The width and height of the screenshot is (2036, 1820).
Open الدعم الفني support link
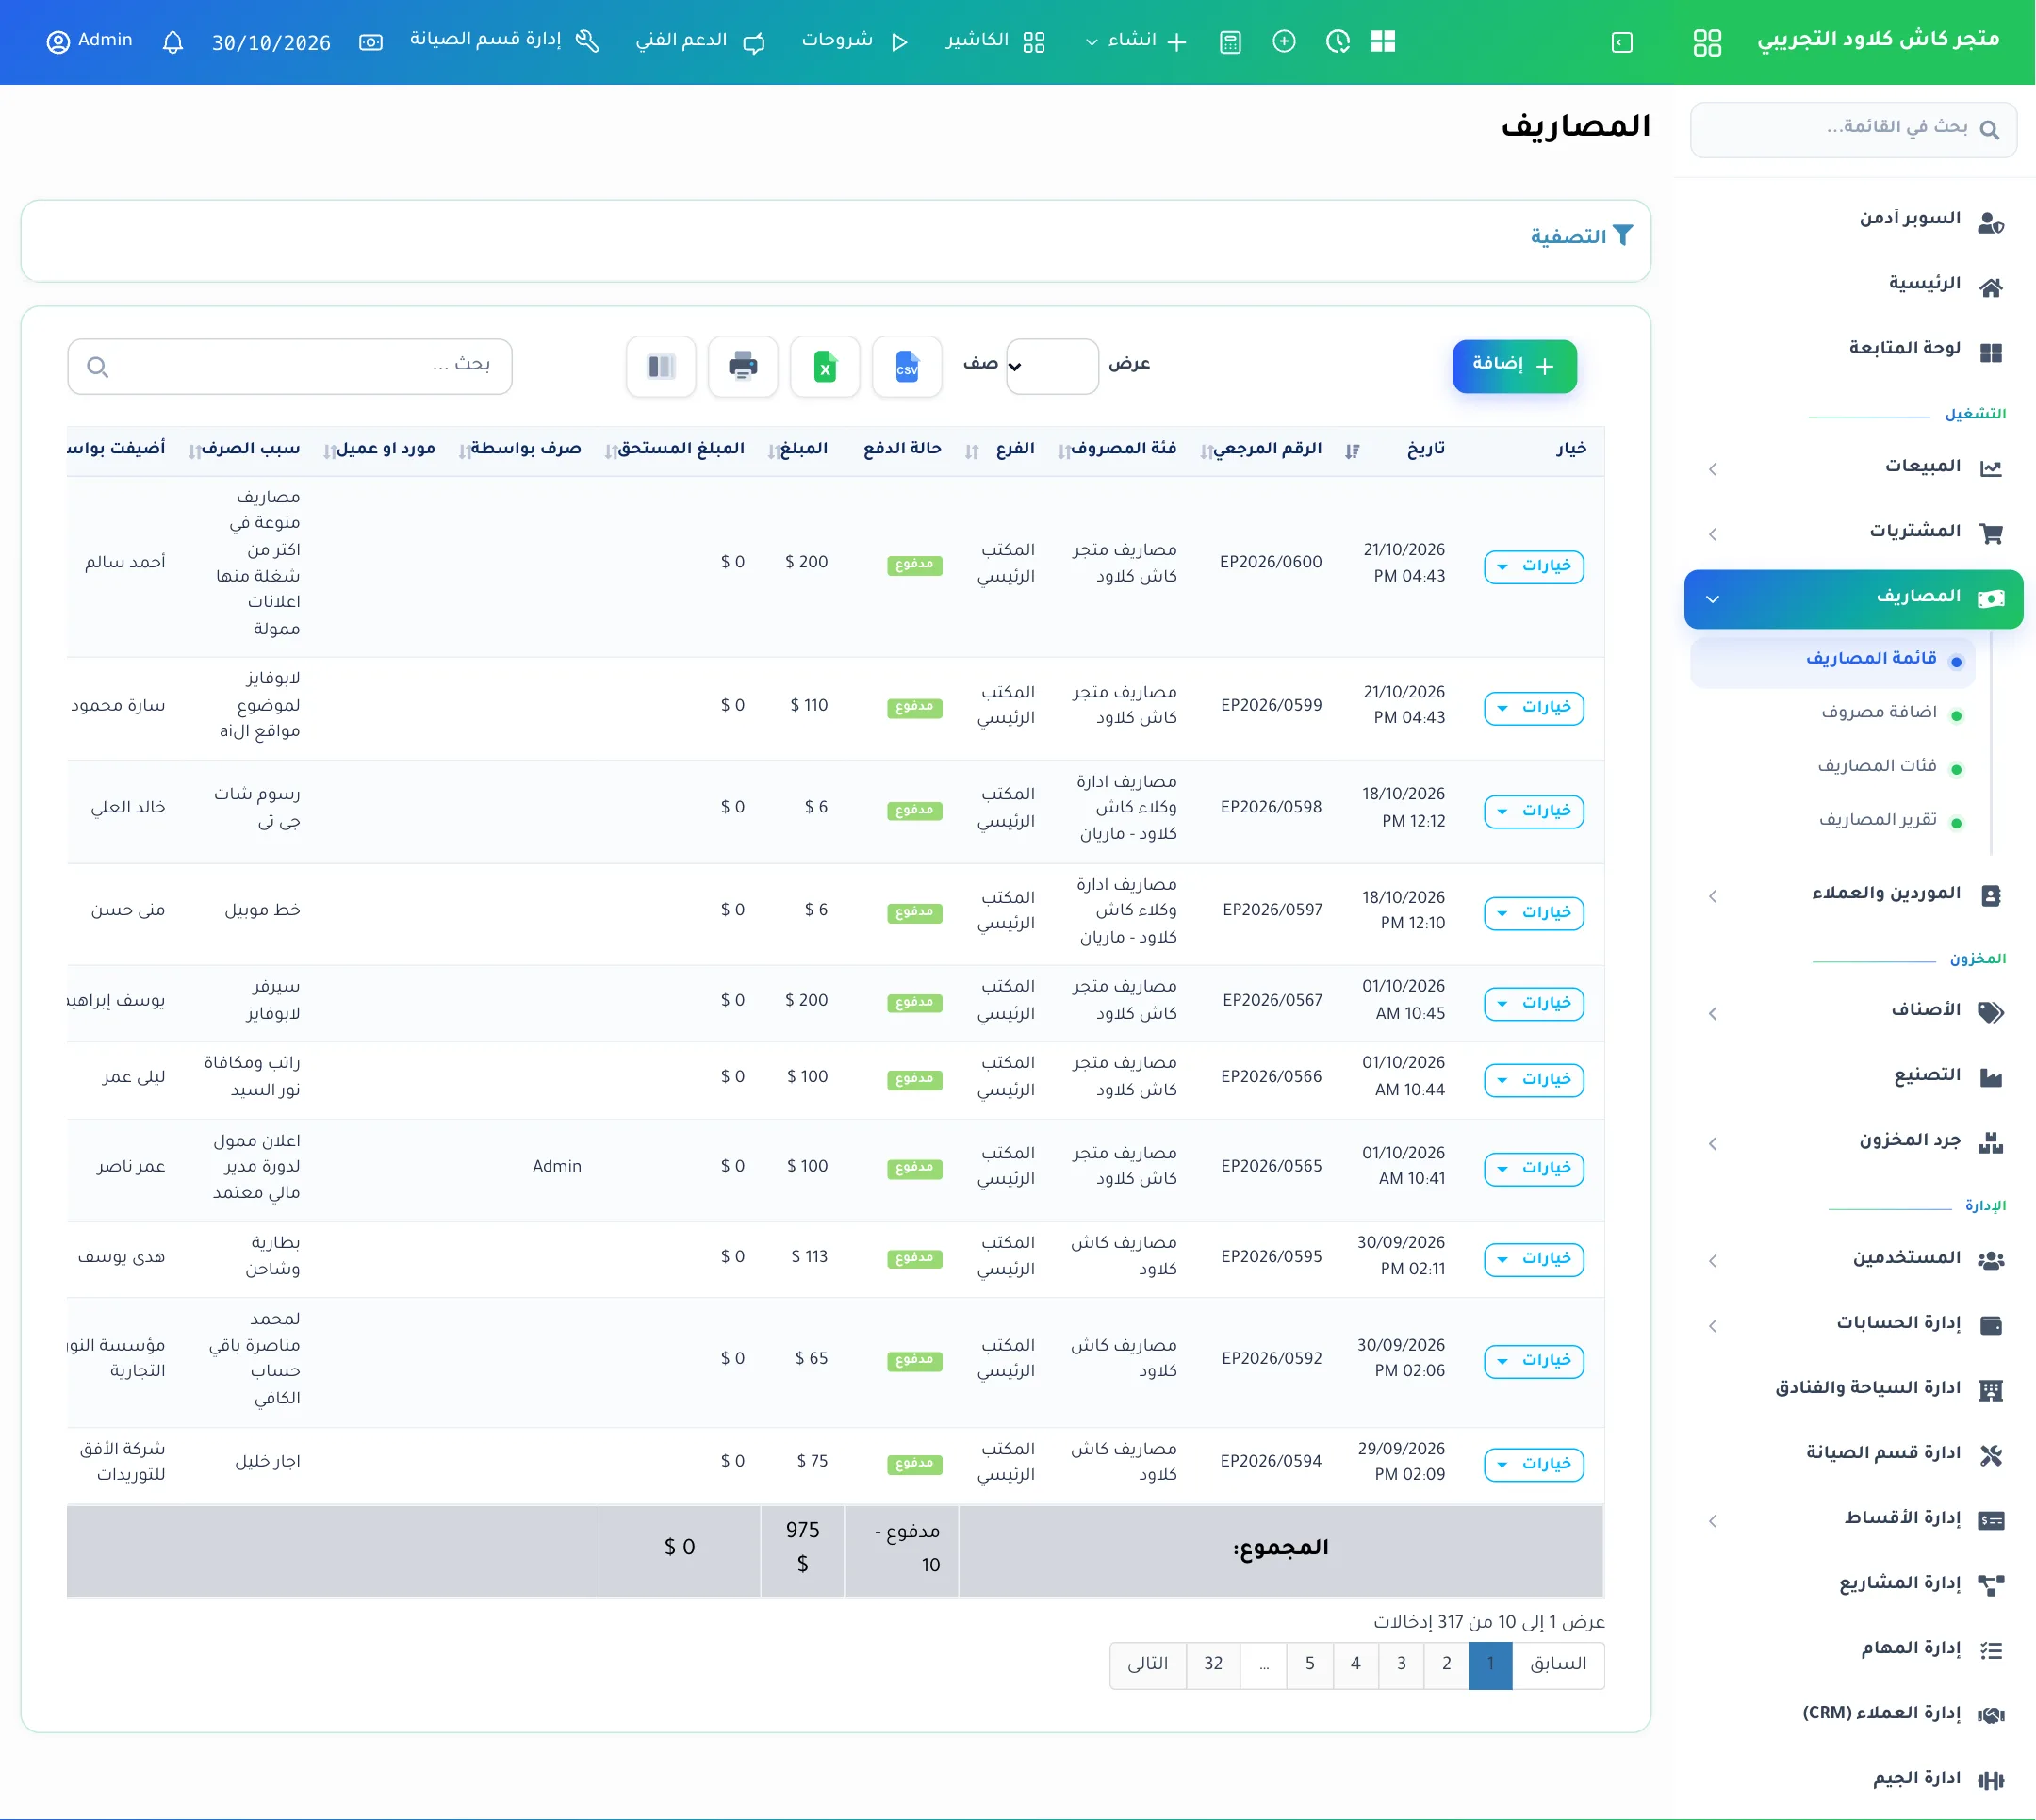(x=701, y=41)
